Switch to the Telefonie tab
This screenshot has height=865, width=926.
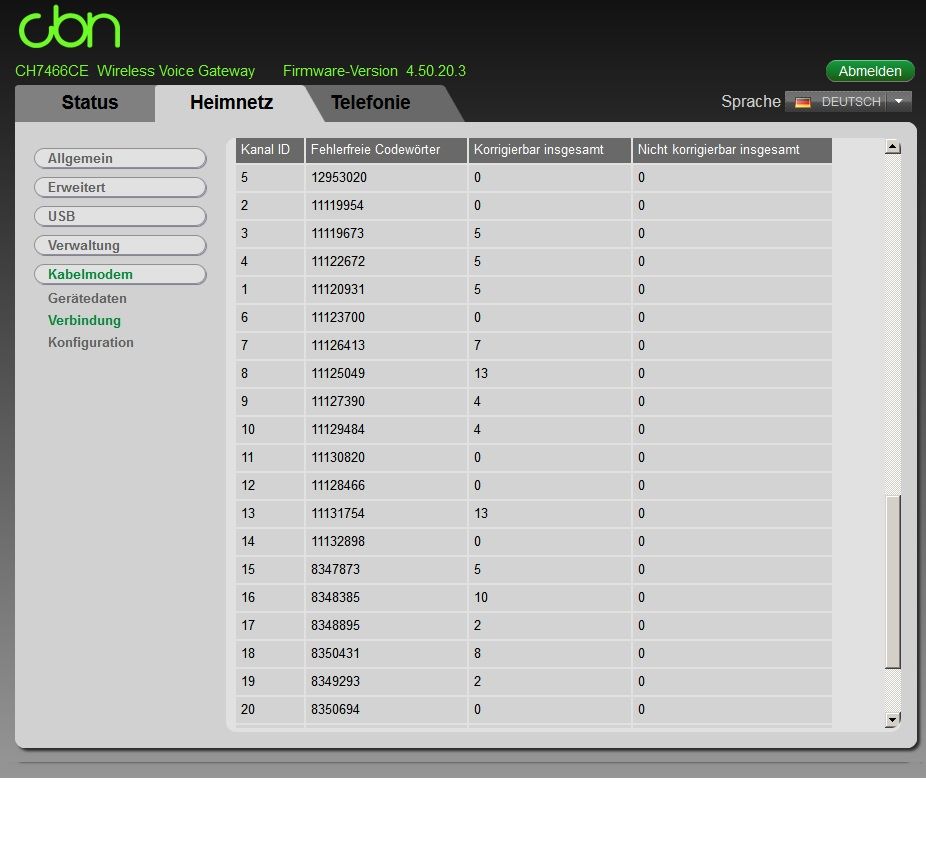[370, 102]
